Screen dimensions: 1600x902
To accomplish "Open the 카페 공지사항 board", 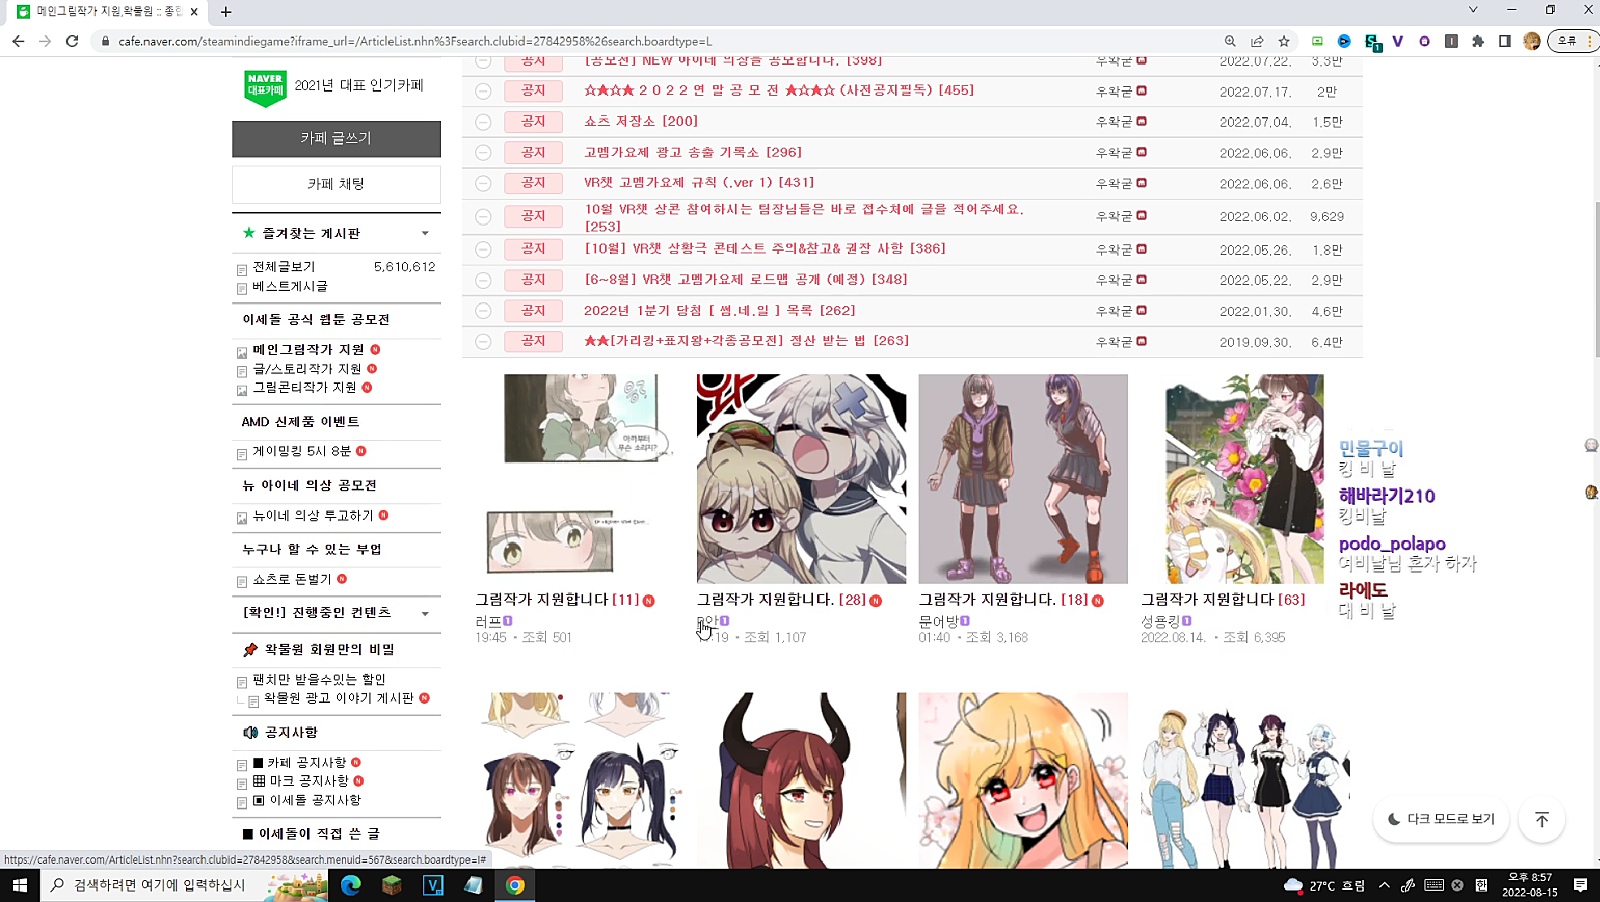I will click(300, 762).
